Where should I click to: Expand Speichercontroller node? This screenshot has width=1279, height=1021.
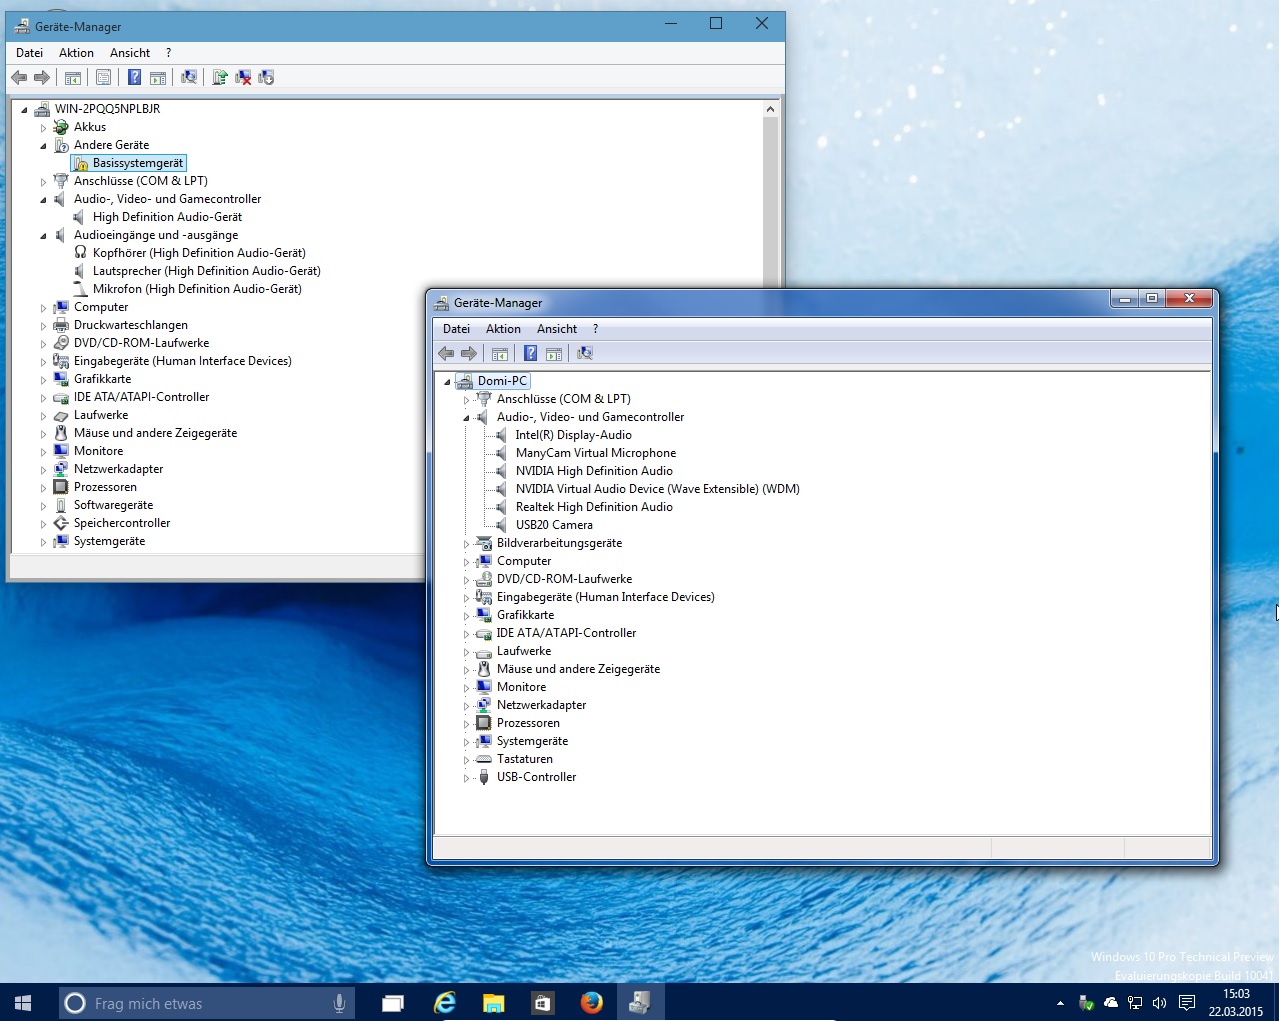[x=43, y=524]
